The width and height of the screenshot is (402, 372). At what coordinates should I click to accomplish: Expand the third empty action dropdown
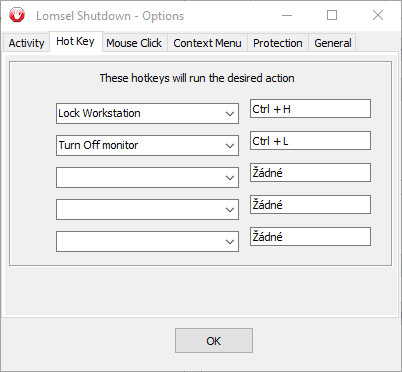pyautogui.click(x=147, y=177)
